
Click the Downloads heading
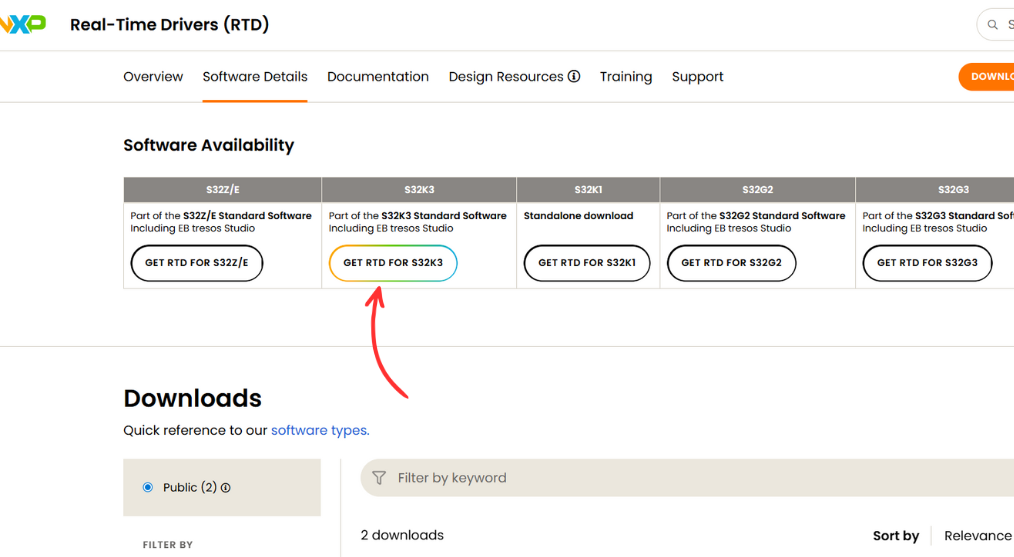click(193, 398)
